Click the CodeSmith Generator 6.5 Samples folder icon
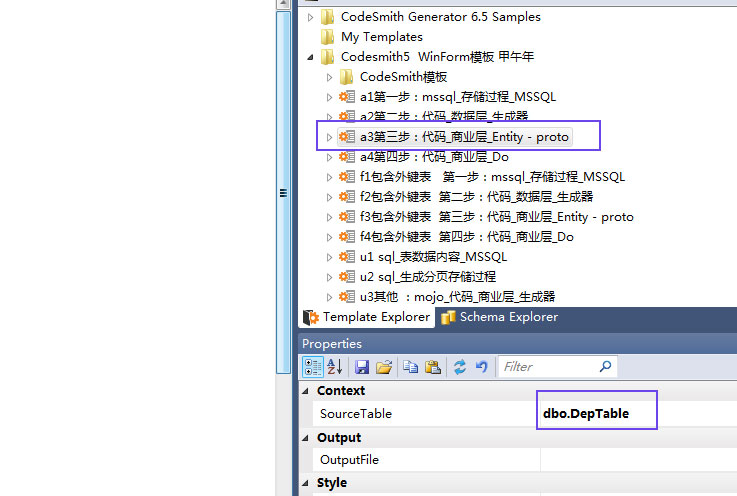The height and width of the screenshot is (496, 737). (x=328, y=17)
